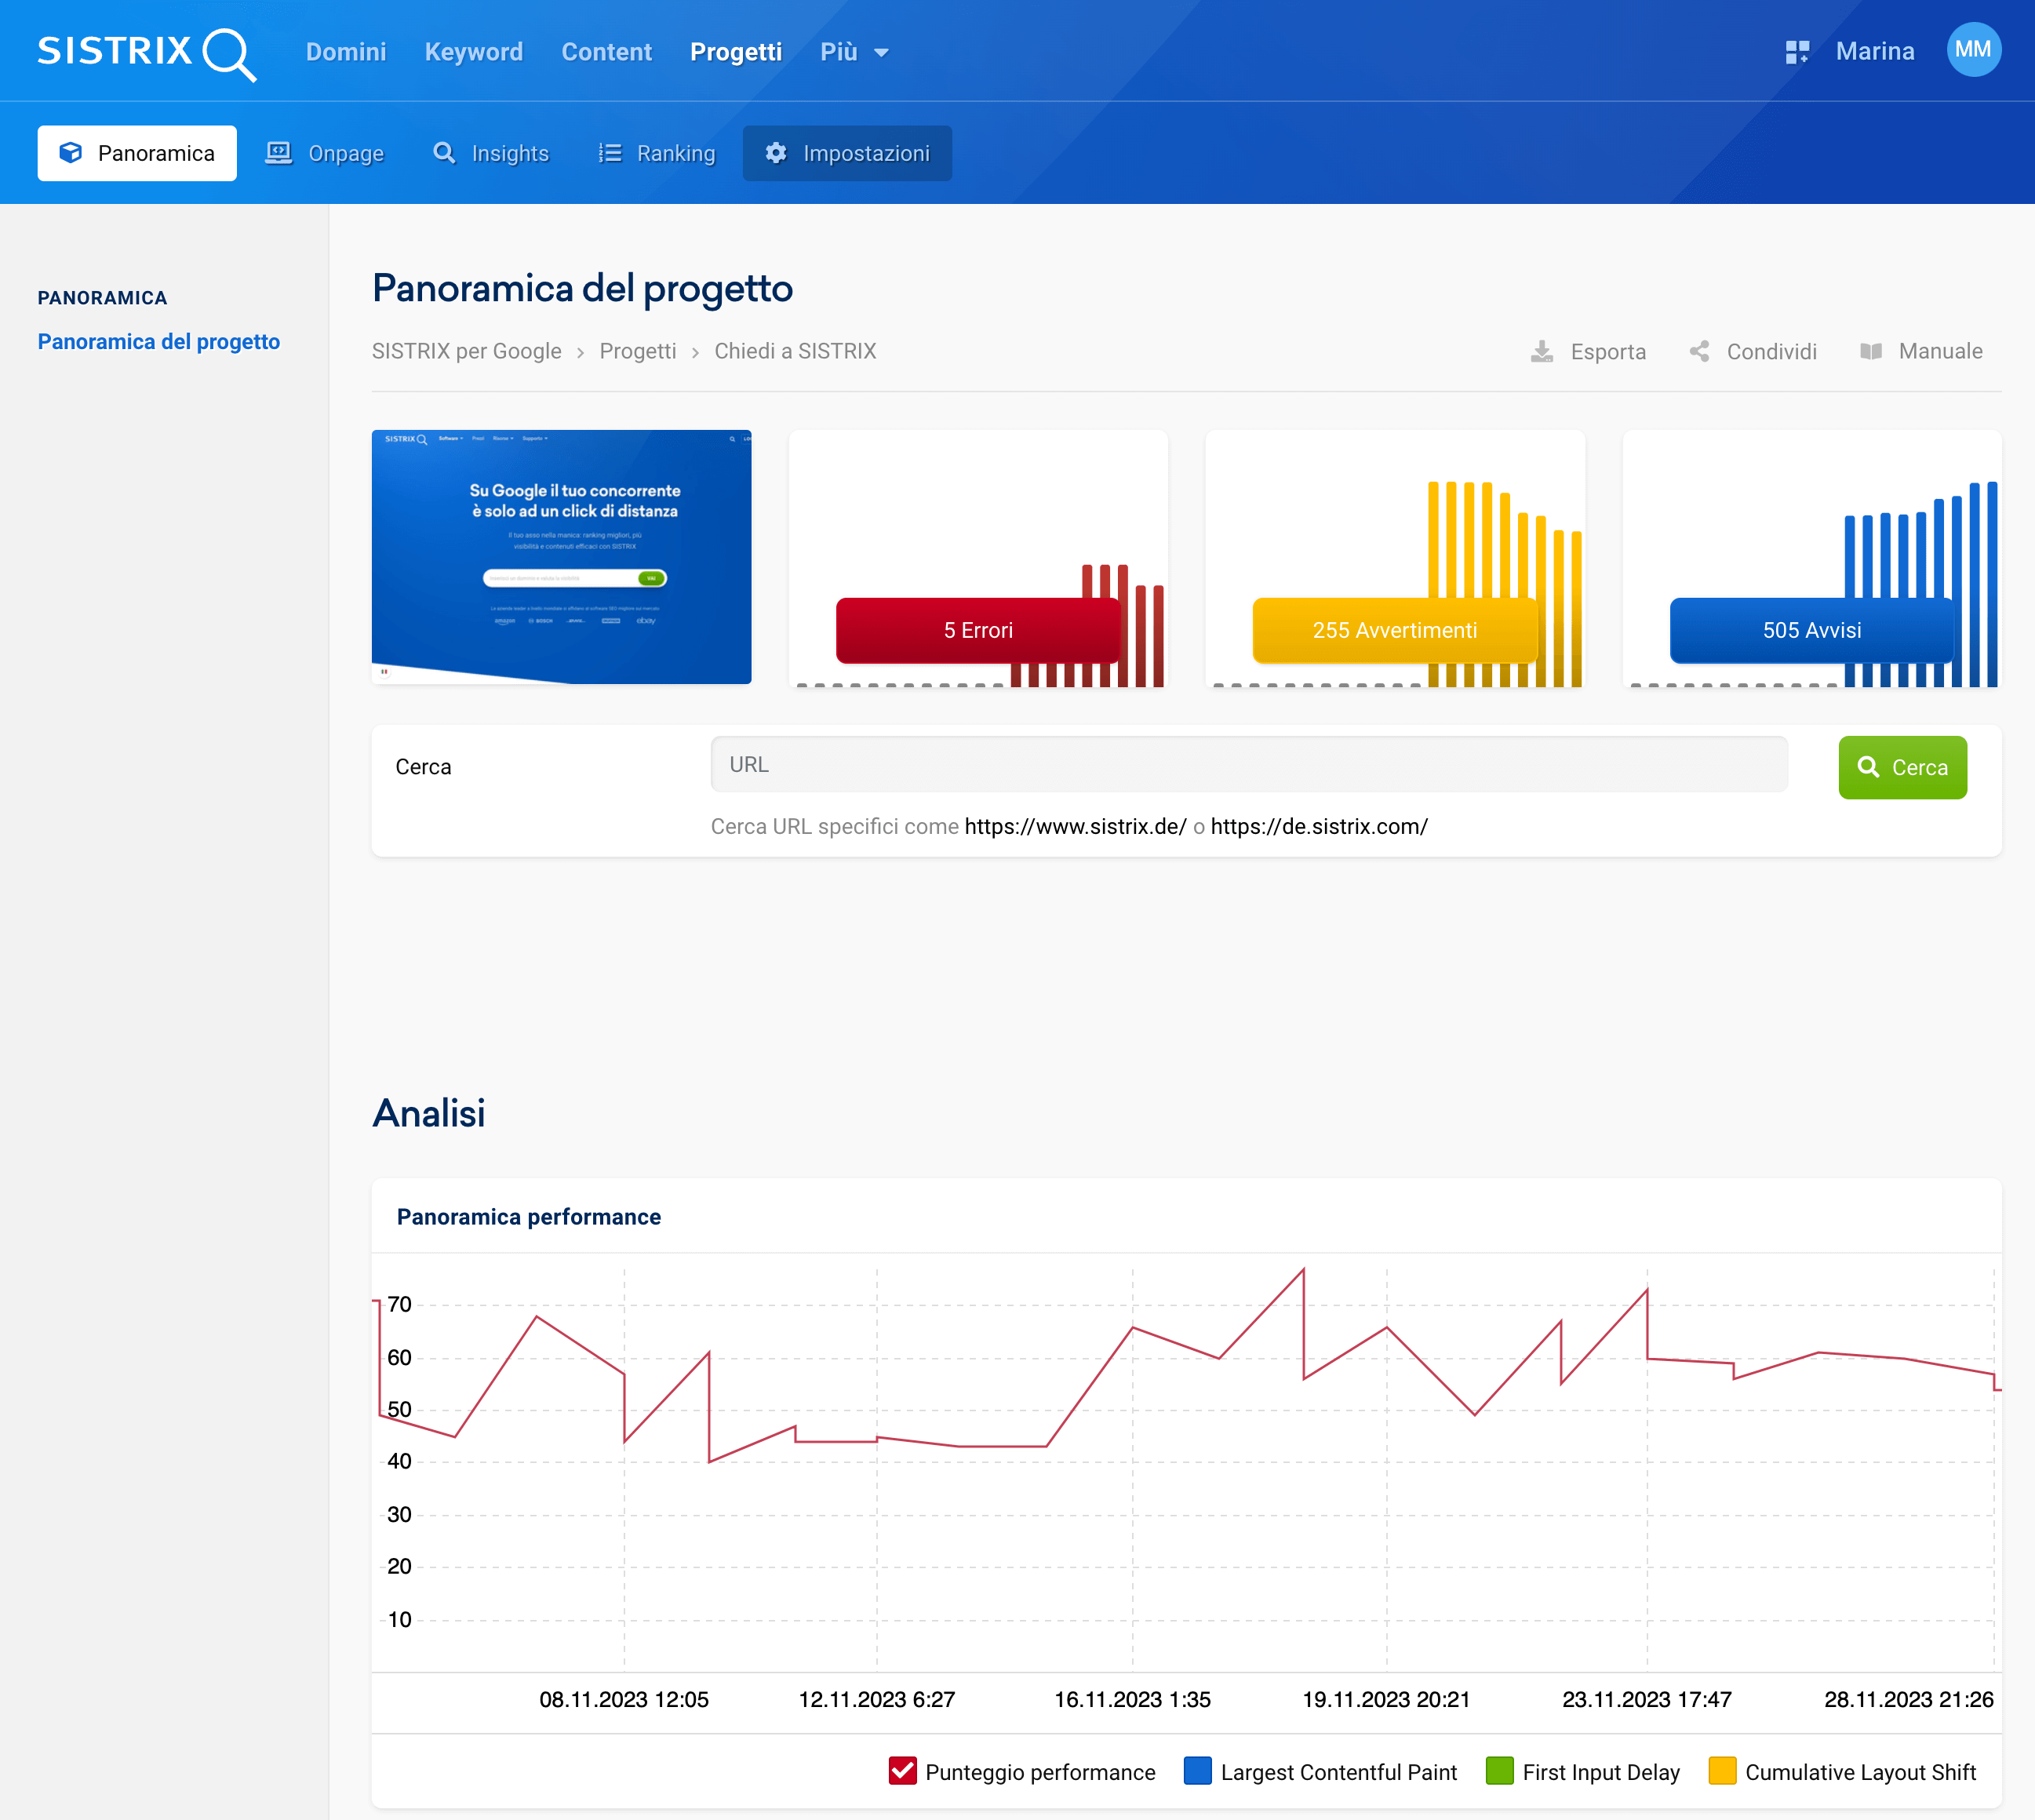Click the Esporta download button
Screen dimensions: 2035x1820
click(1588, 351)
